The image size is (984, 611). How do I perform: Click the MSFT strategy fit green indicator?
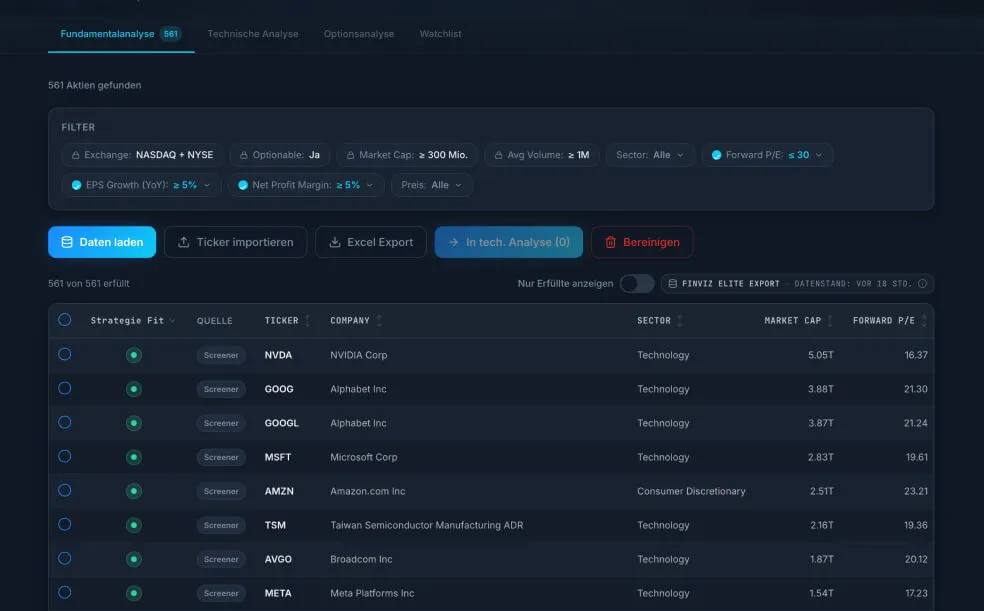134,457
